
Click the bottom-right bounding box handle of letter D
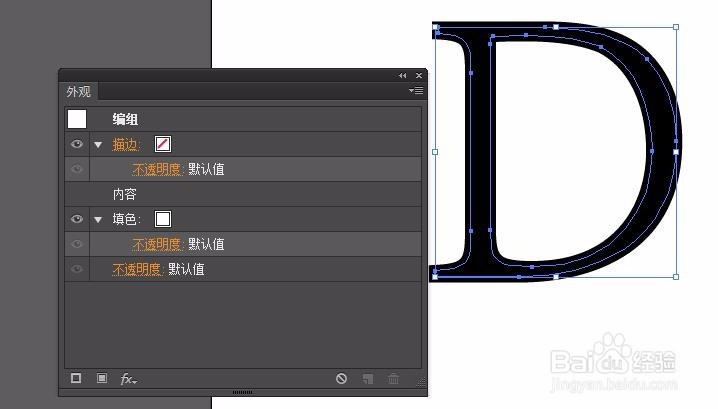pos(676,277)
